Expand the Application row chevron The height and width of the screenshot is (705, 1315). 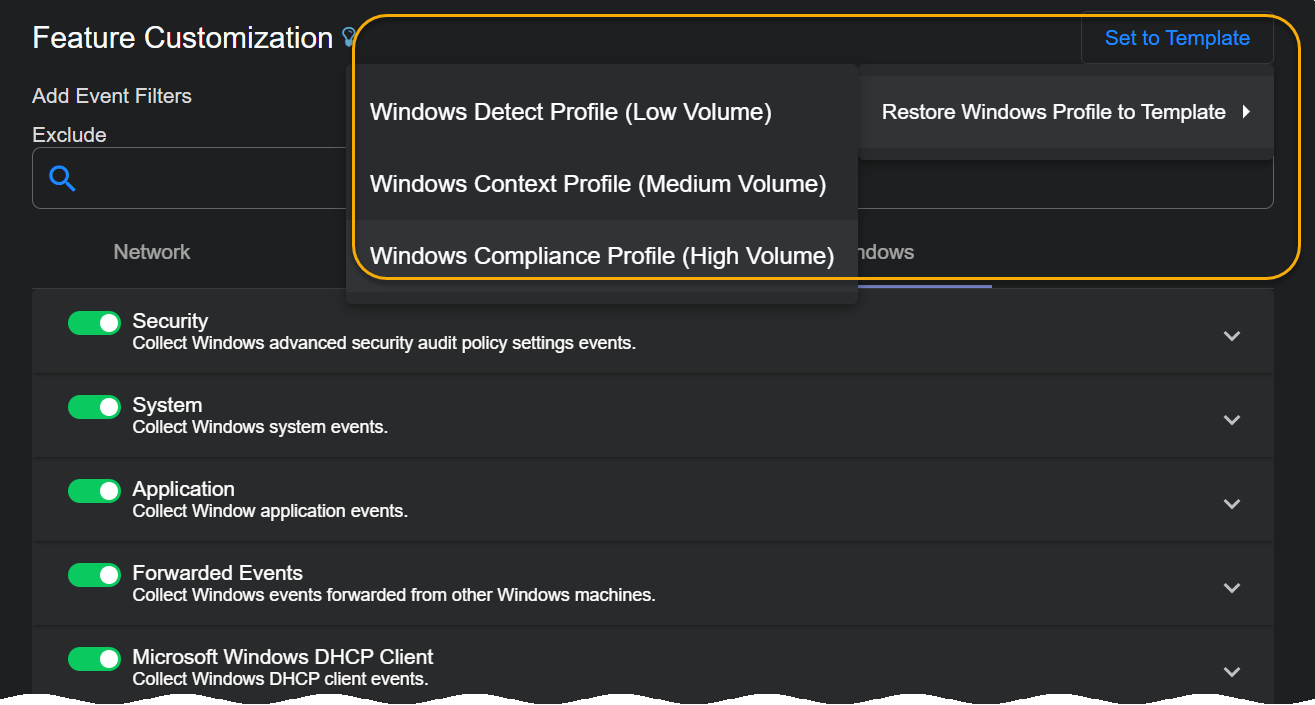1232,504
